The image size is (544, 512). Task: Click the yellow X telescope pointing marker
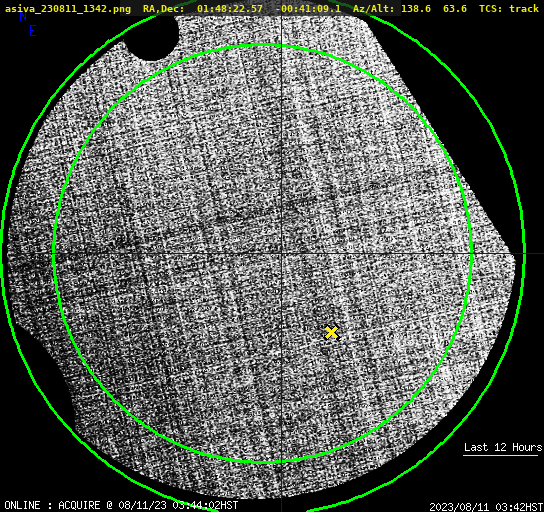332,332
